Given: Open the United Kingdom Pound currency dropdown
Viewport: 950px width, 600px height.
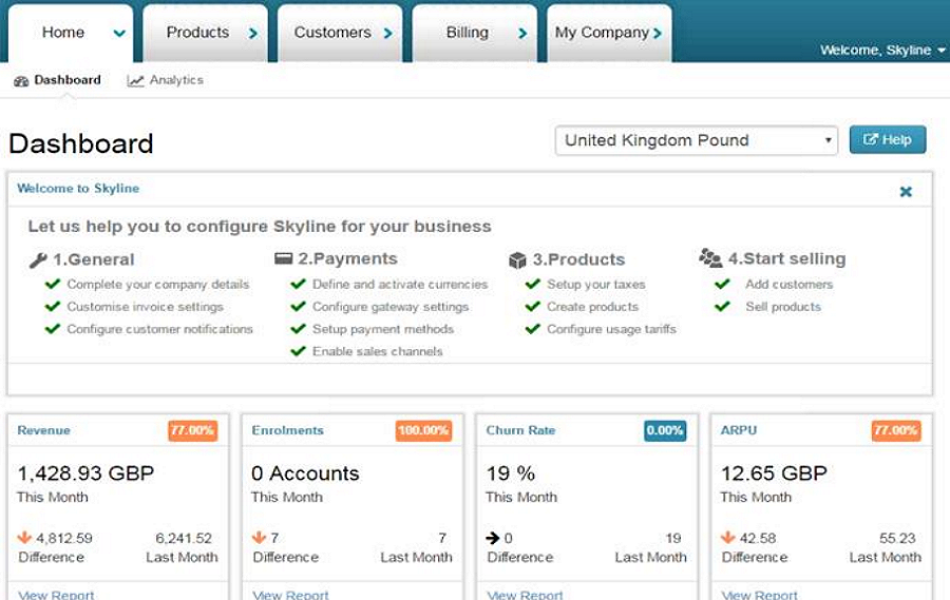Looking at the screenshot, I should pos(696,141).
